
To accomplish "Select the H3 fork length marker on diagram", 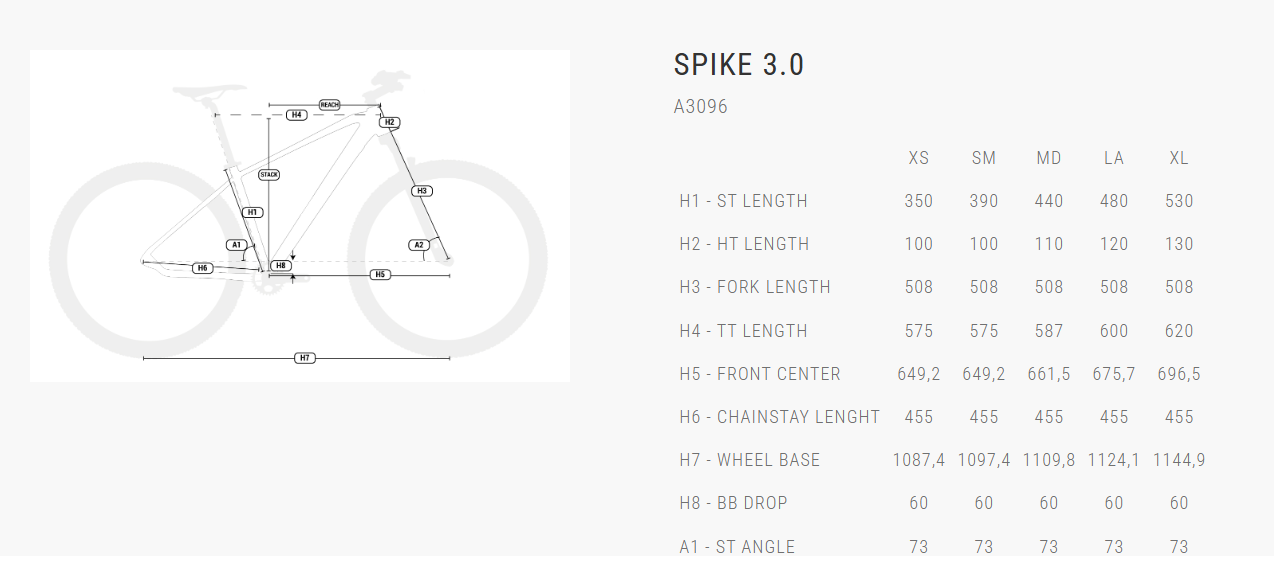I will pyautogui.click(x=421, y=191).
